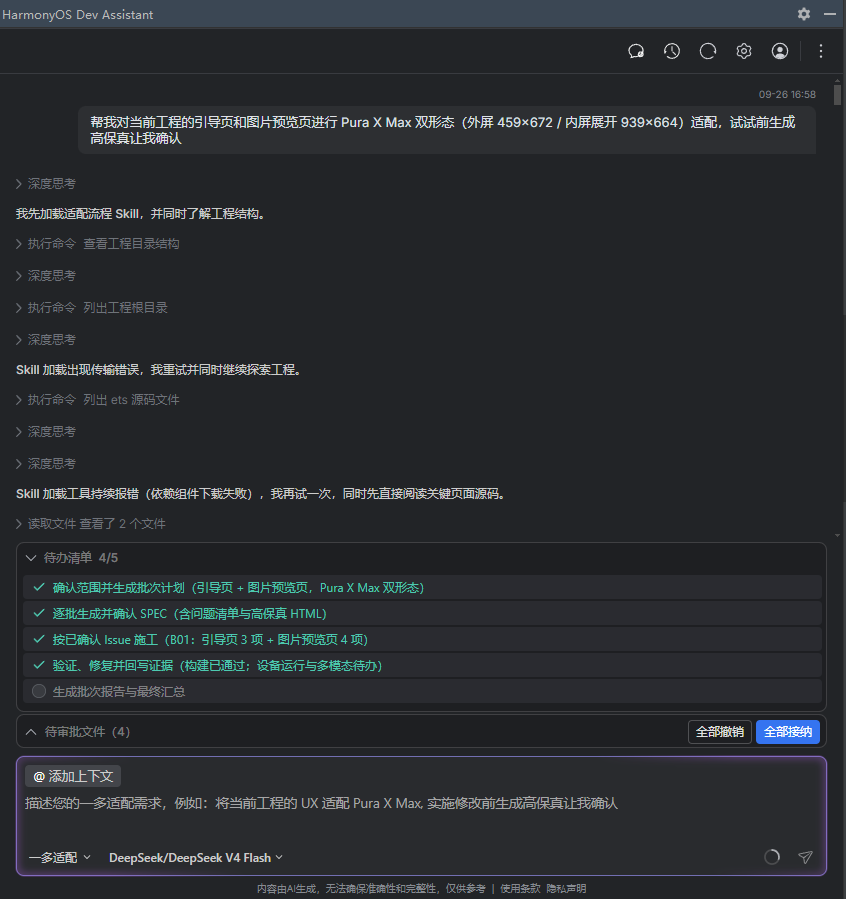Viewport: 846px width, 899px height.
Task: Open the 隐私声明 link
Action: tap(566, 889)
